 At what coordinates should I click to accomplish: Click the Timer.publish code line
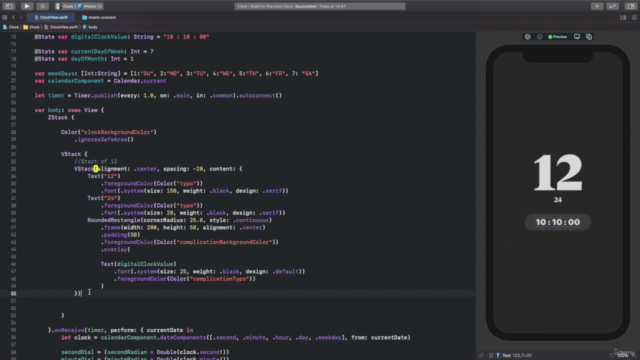click(158, 96)
